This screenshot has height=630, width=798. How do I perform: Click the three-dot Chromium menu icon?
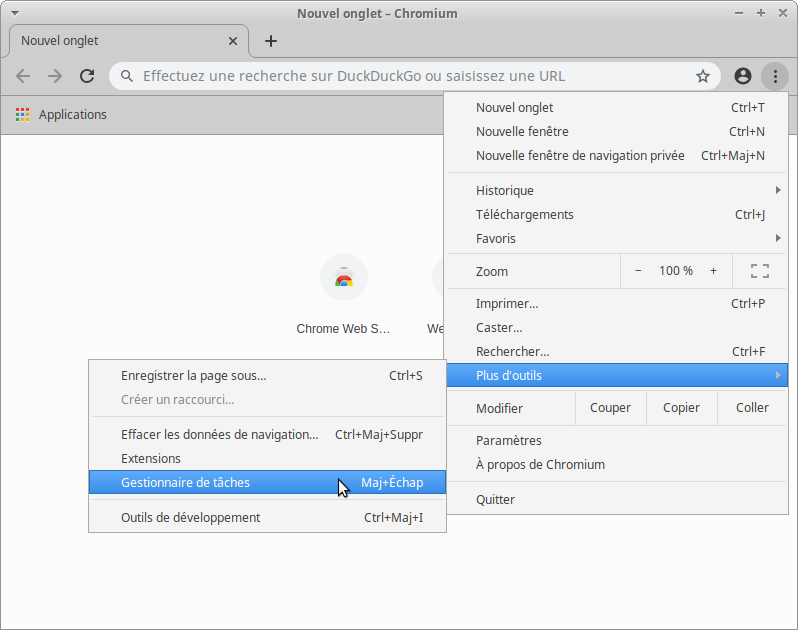(774, 76)
